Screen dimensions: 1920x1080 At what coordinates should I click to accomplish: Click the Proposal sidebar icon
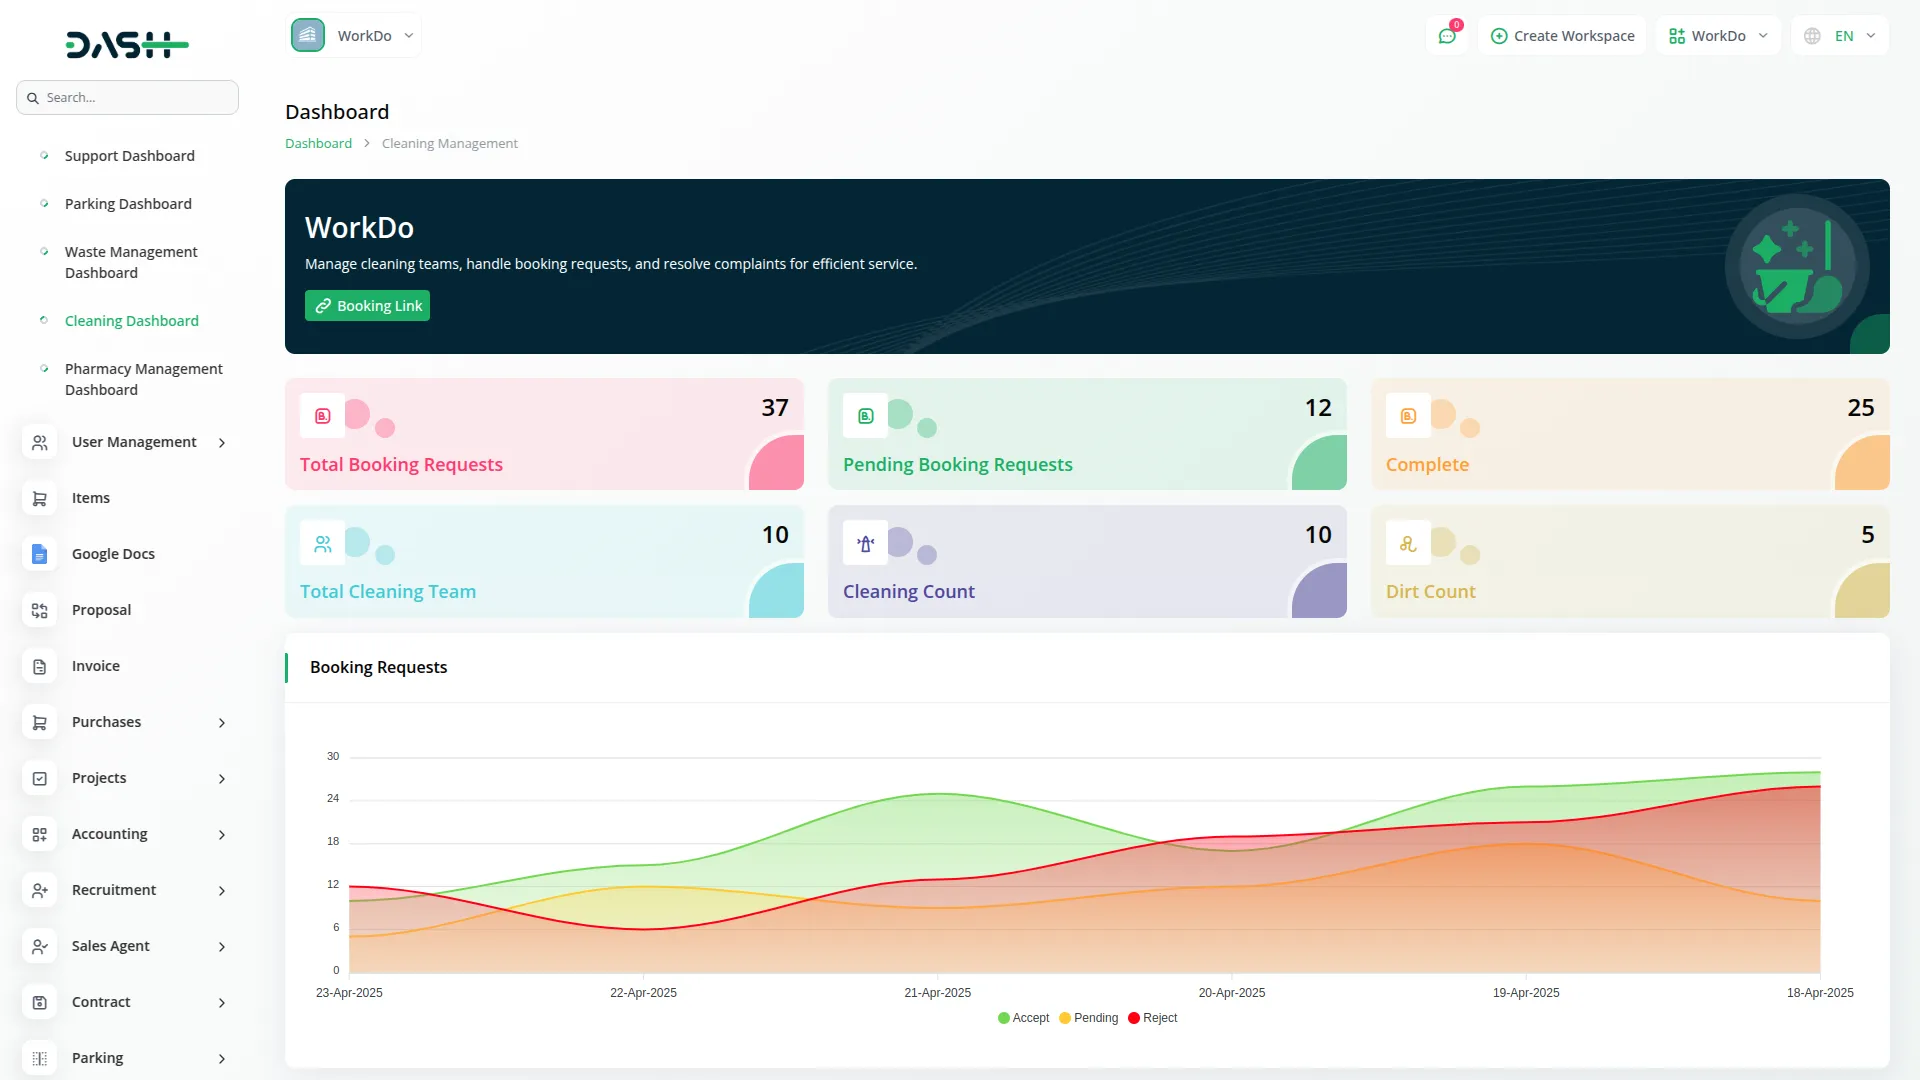pos(39,610)
